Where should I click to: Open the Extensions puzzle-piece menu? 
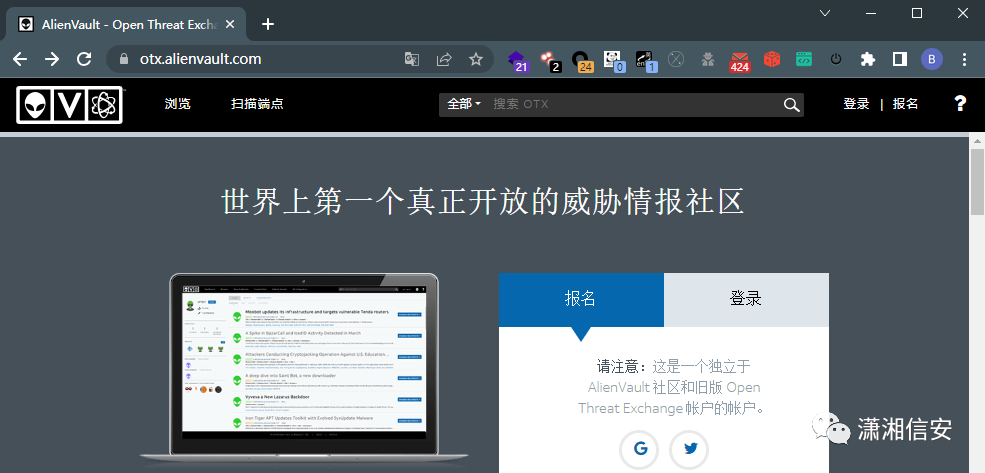[868, 59]
